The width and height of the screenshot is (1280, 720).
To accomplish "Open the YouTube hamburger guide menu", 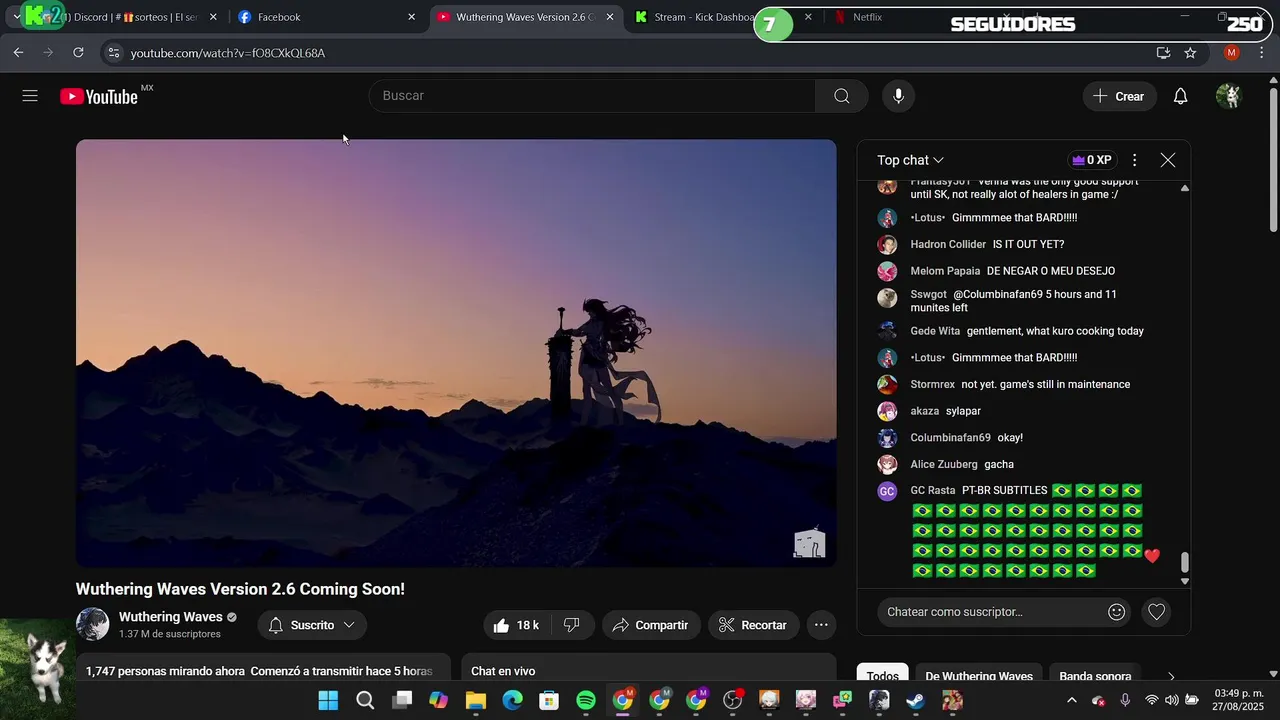I will [30, 96].
